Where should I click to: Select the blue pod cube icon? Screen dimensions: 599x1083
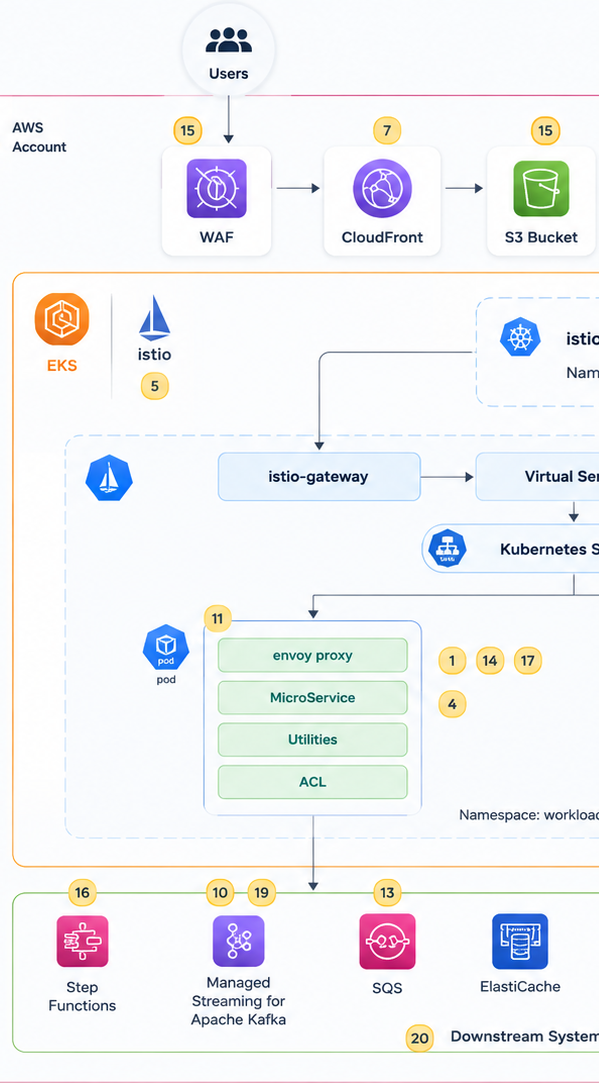coord(166,649)
